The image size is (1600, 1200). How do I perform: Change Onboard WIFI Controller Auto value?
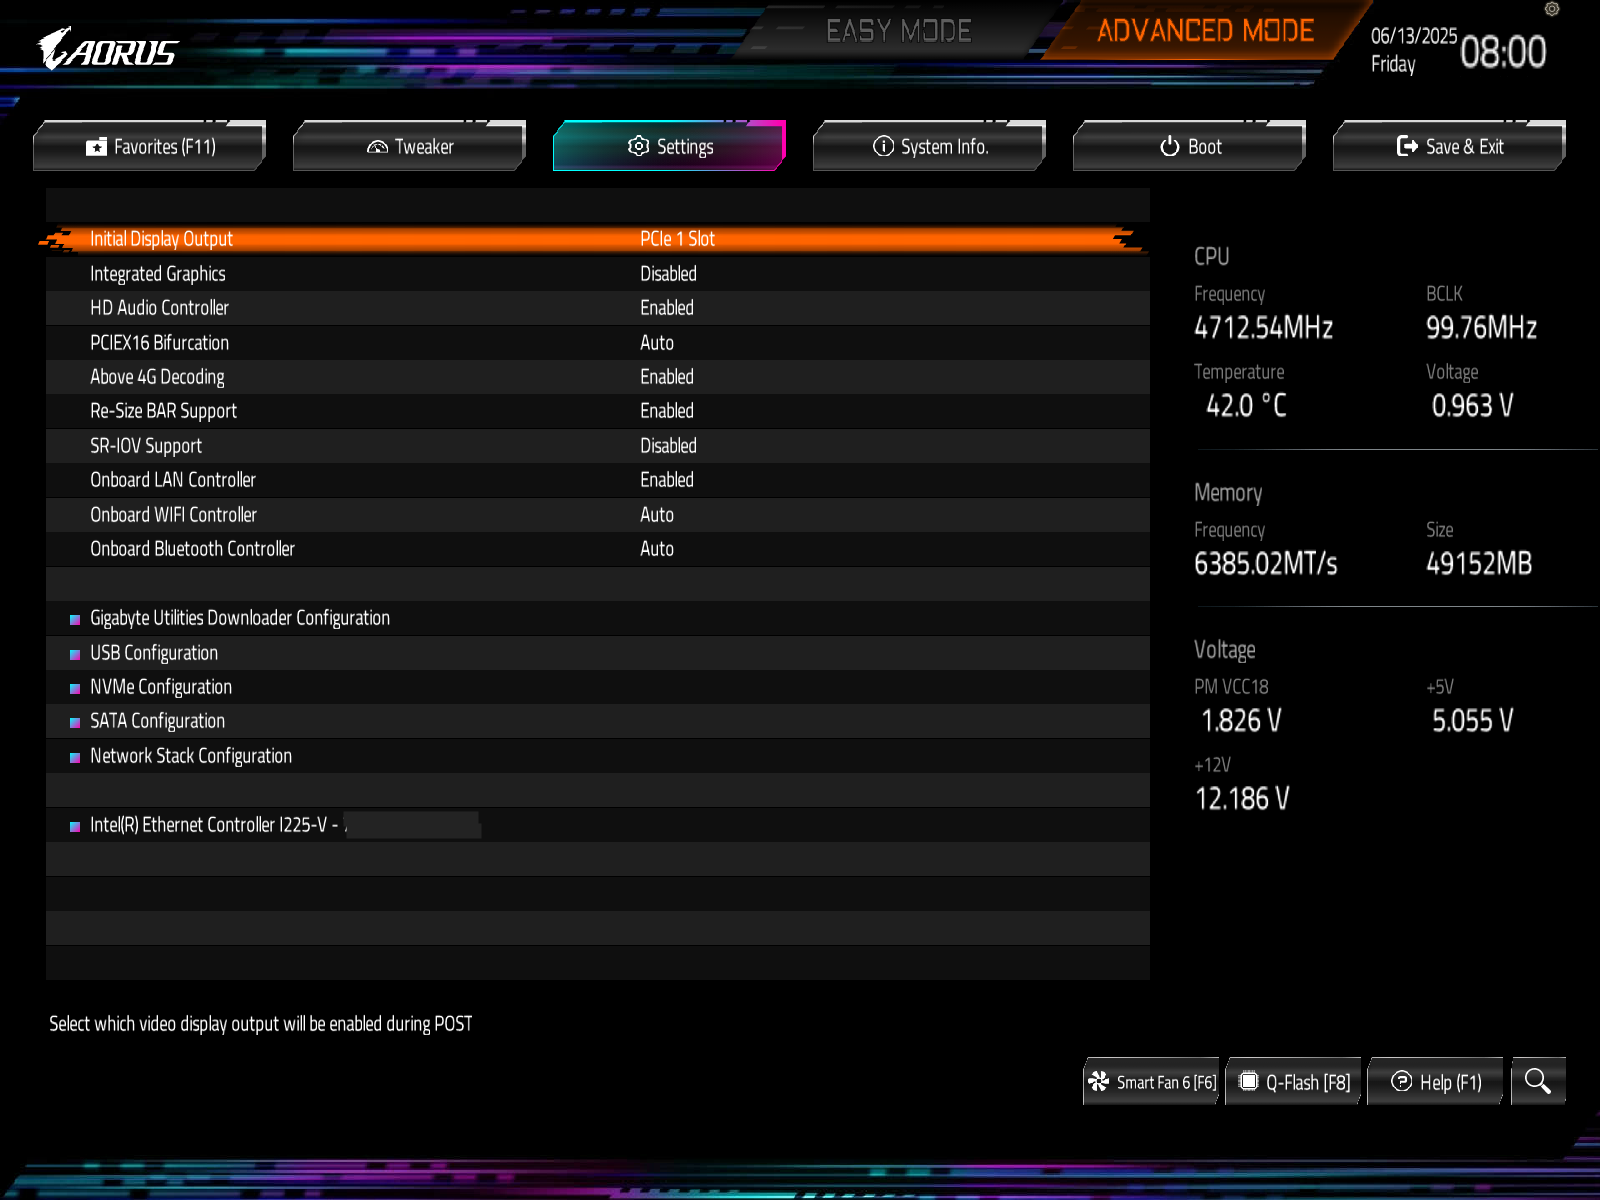coord(657,515)
